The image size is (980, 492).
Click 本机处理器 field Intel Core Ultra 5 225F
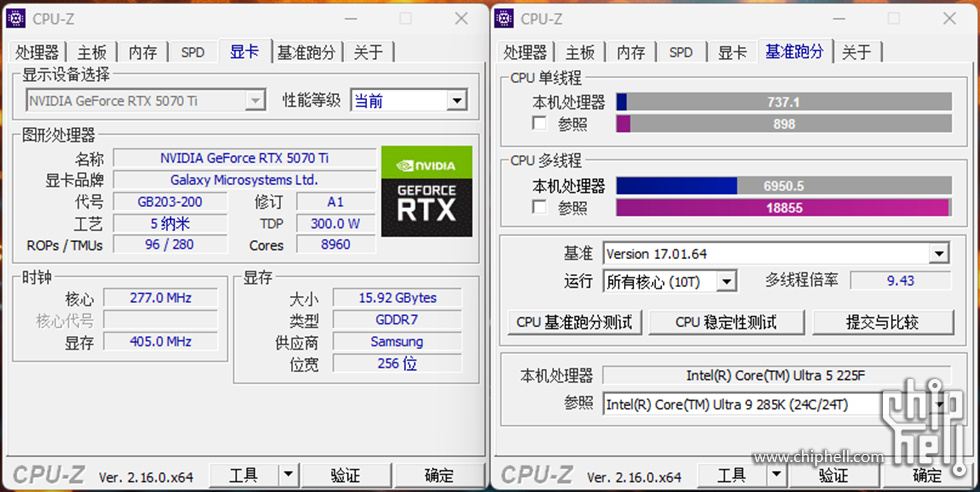pos(776,375)
